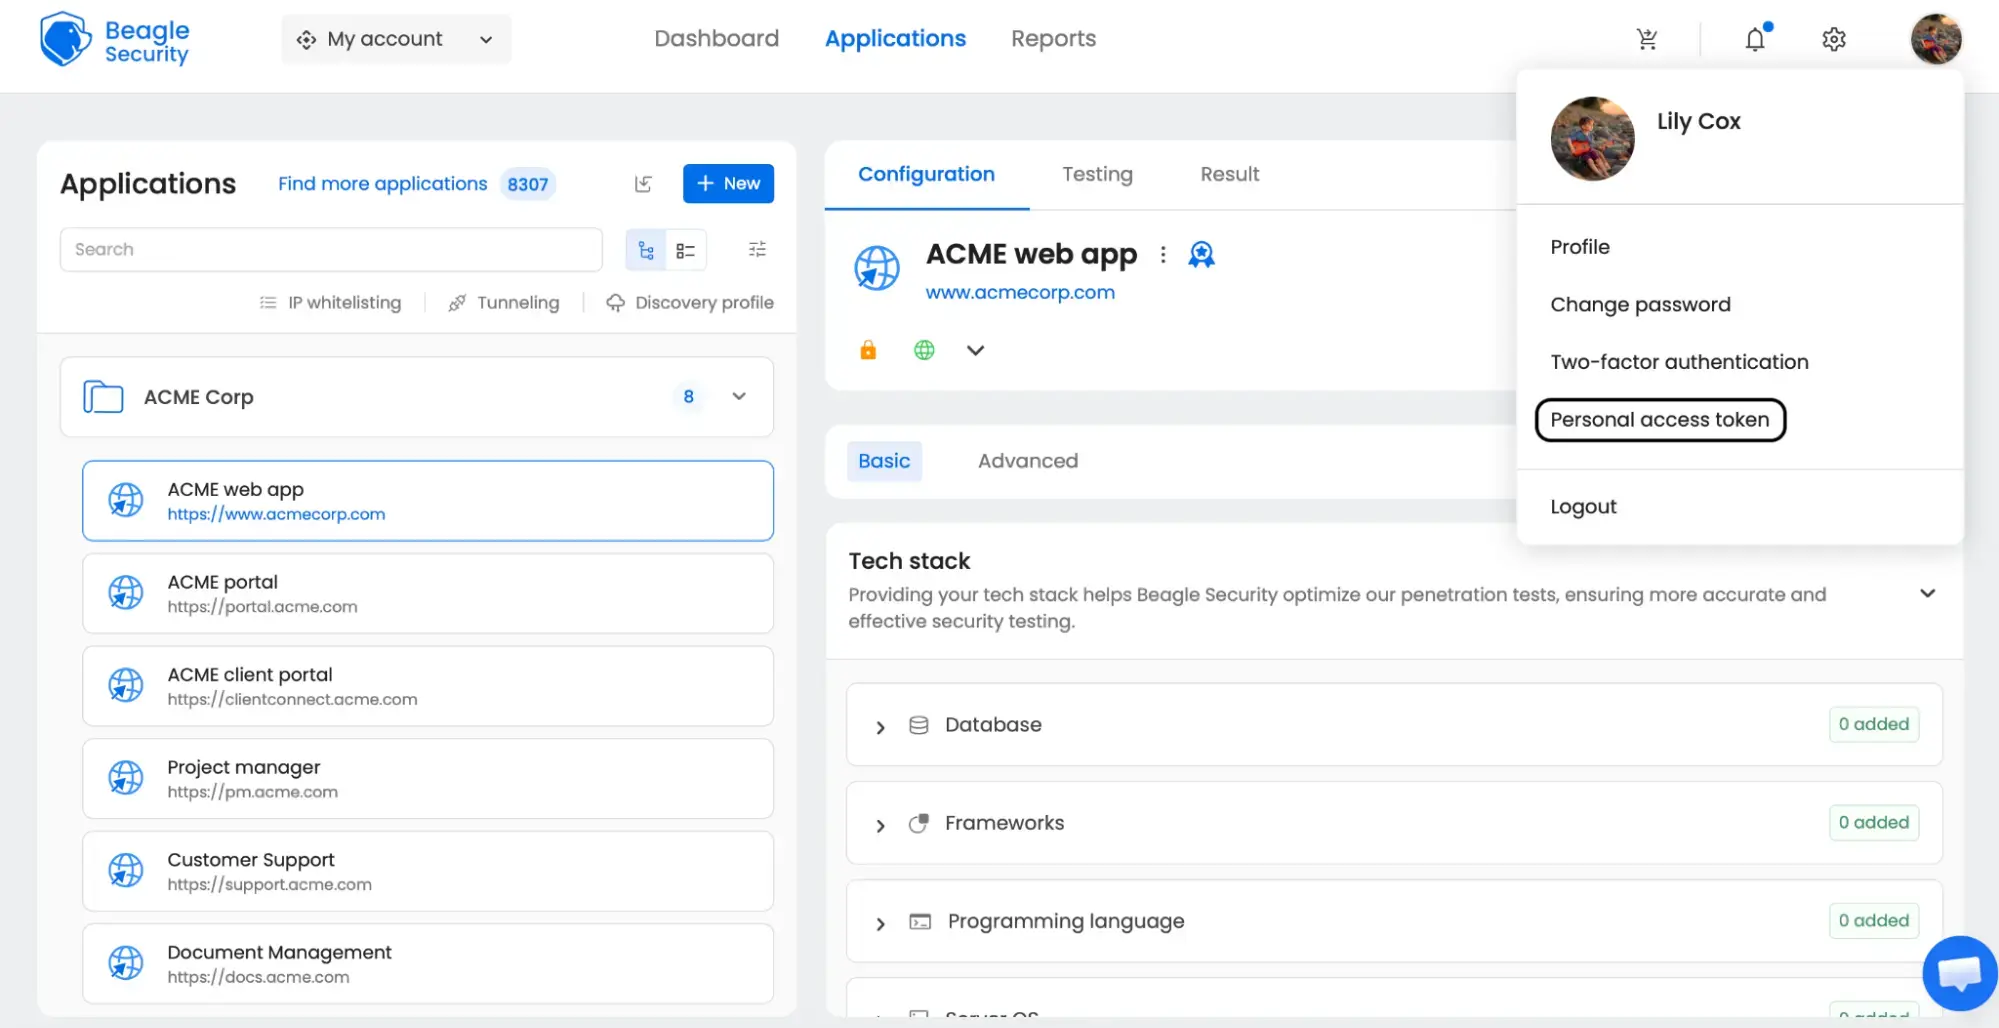
Task: Open the chat support bubble
Action: click(x=1959, y=973)
